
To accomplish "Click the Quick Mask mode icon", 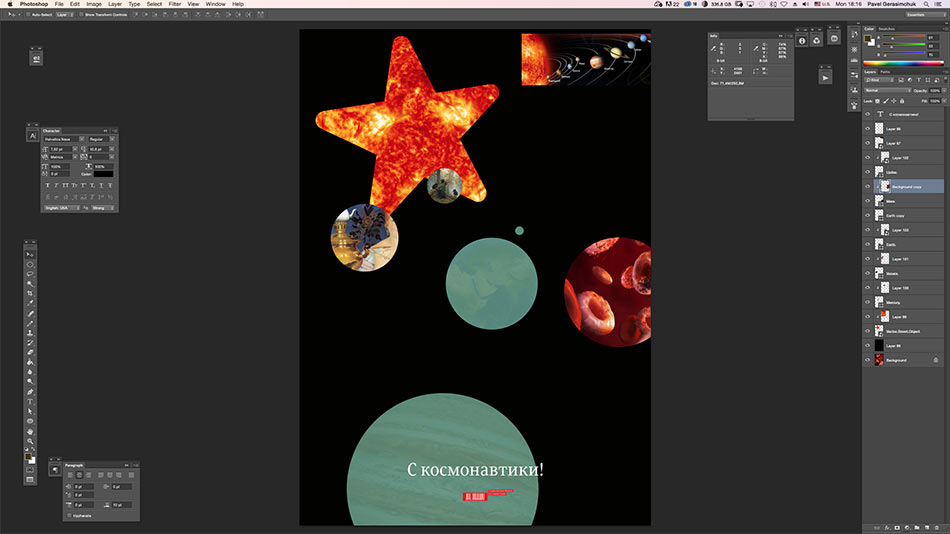I will [x=30, y=470].
